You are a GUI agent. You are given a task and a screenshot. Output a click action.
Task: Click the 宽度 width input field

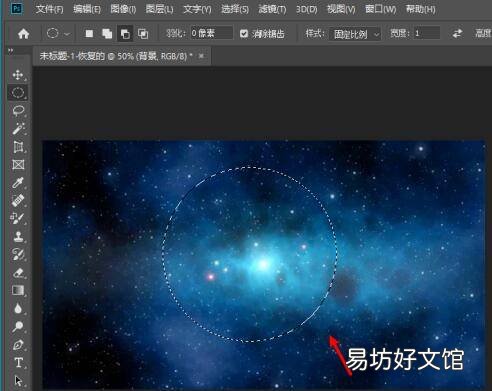point(427,33)
